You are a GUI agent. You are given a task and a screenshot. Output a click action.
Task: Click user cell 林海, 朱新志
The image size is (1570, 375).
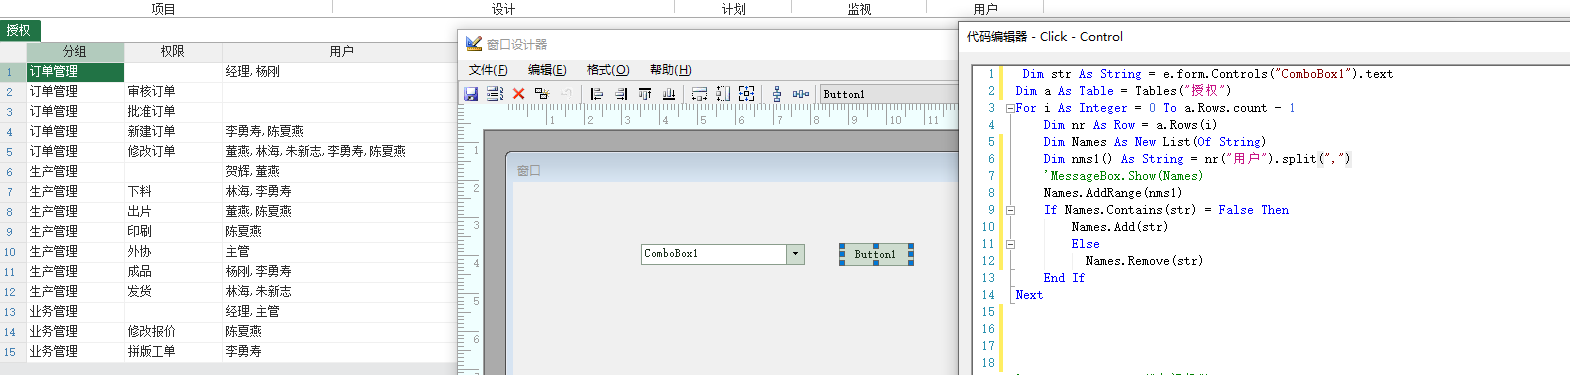pyautogui.click(x=340, y=291)
